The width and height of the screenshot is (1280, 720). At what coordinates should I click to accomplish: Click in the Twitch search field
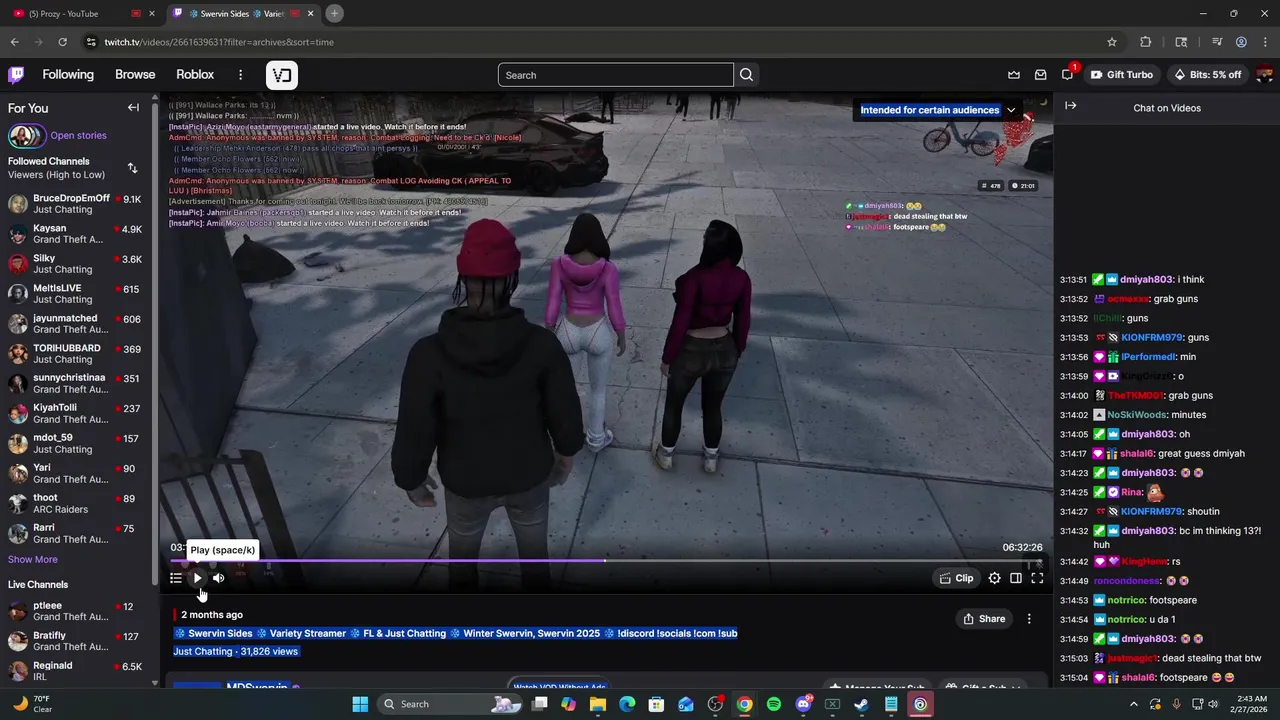(x=615, y=75)
